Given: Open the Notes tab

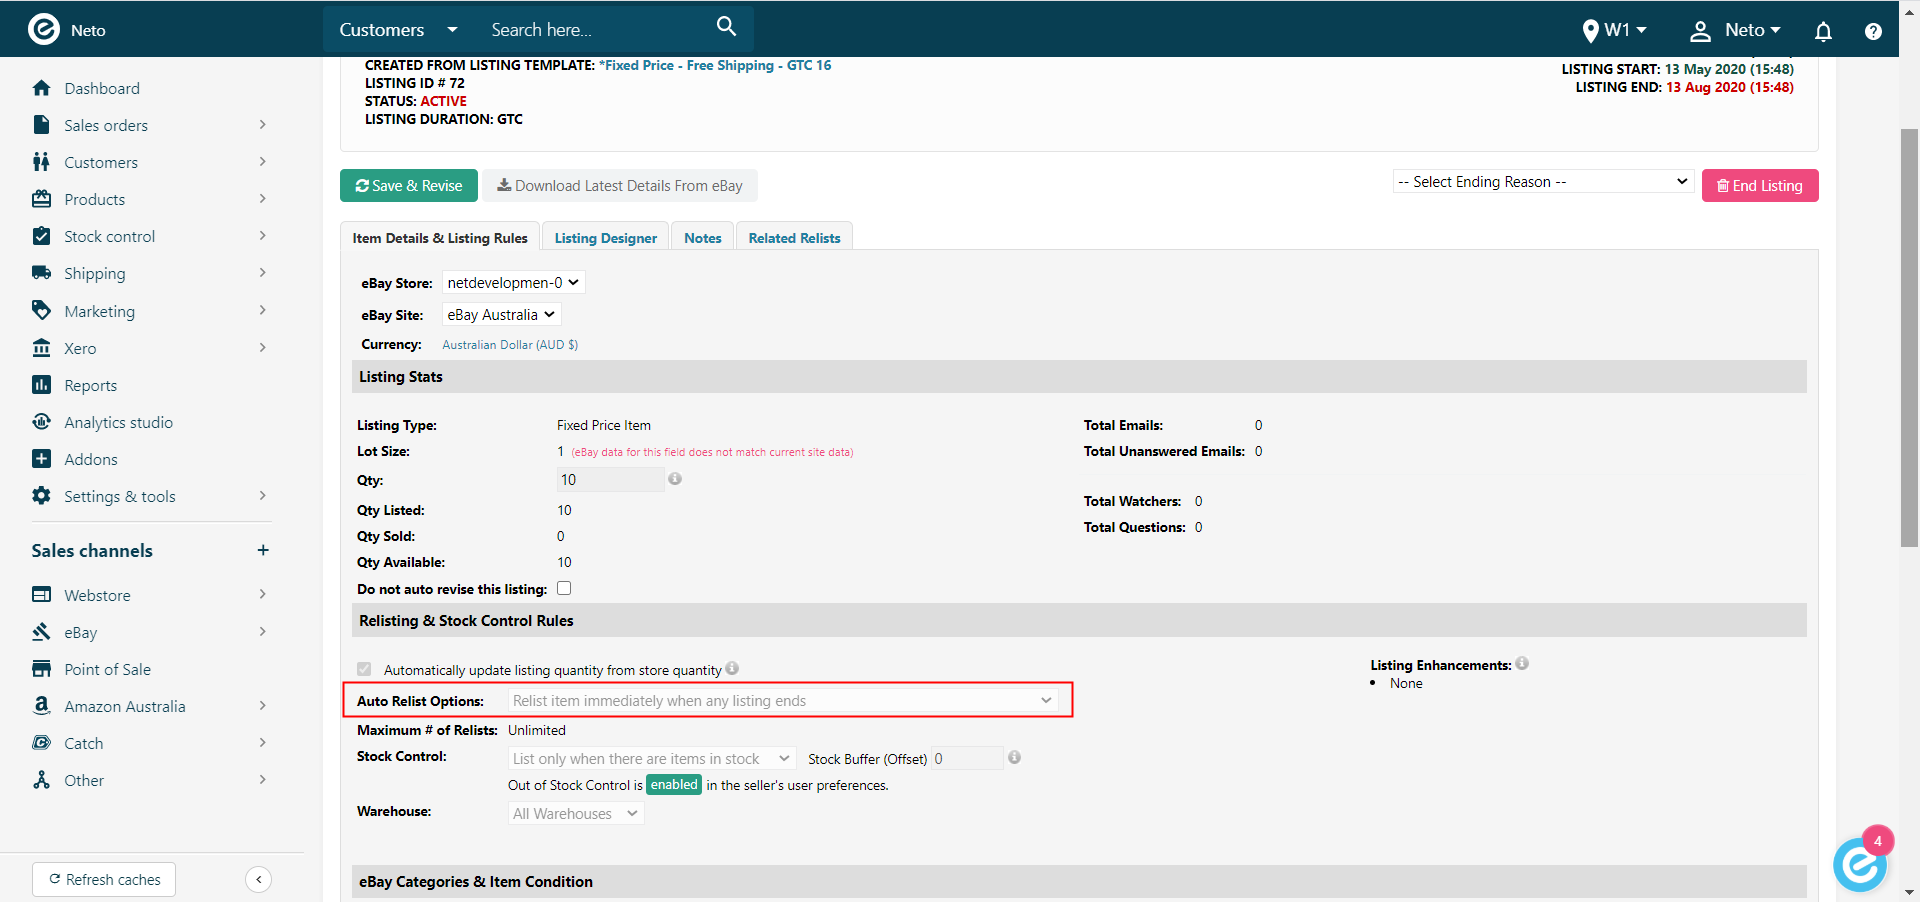Looking at the screenshot, I should point(703,237).
